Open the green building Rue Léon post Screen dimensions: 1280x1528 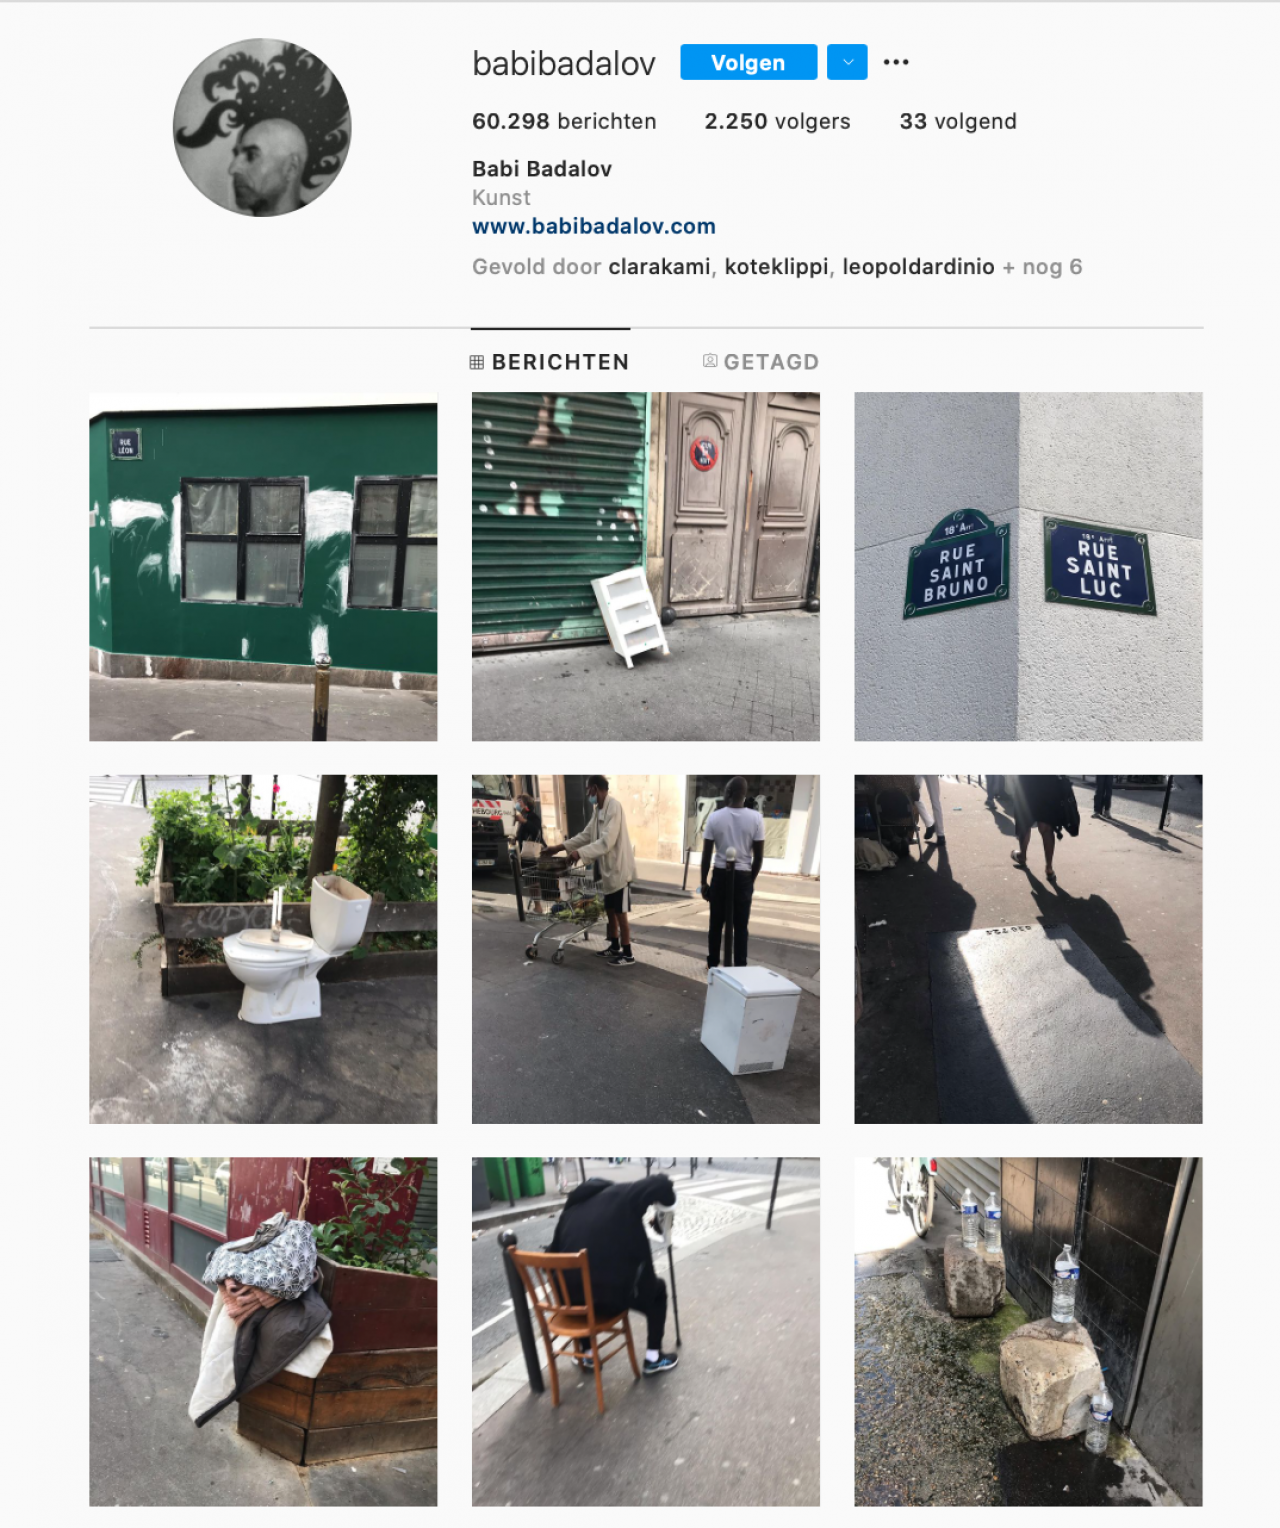click(x=263, y=567)
